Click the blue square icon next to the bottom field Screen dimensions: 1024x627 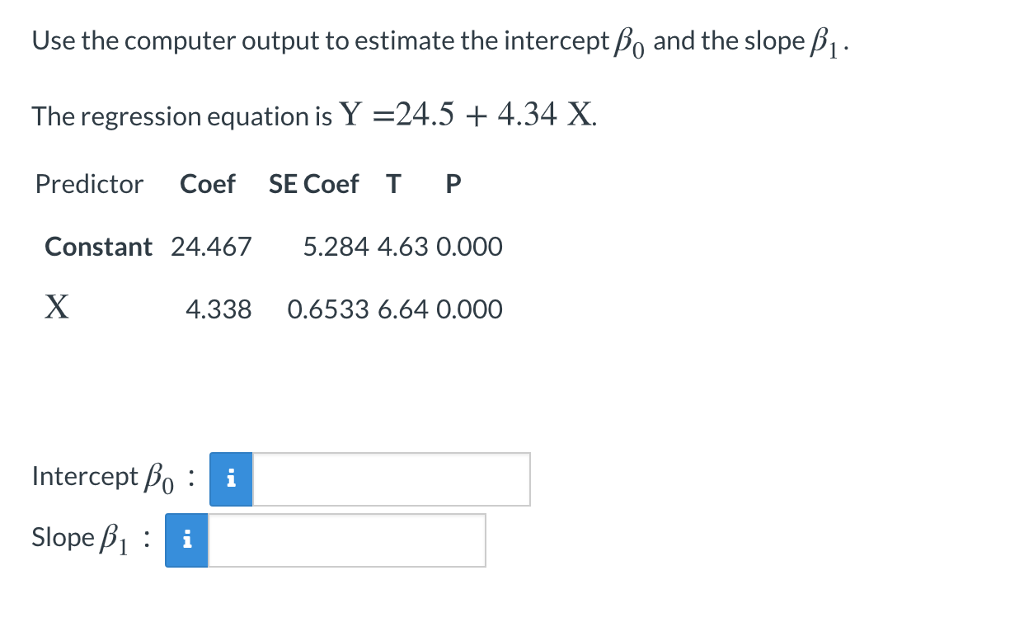click(x=186, y=540)
